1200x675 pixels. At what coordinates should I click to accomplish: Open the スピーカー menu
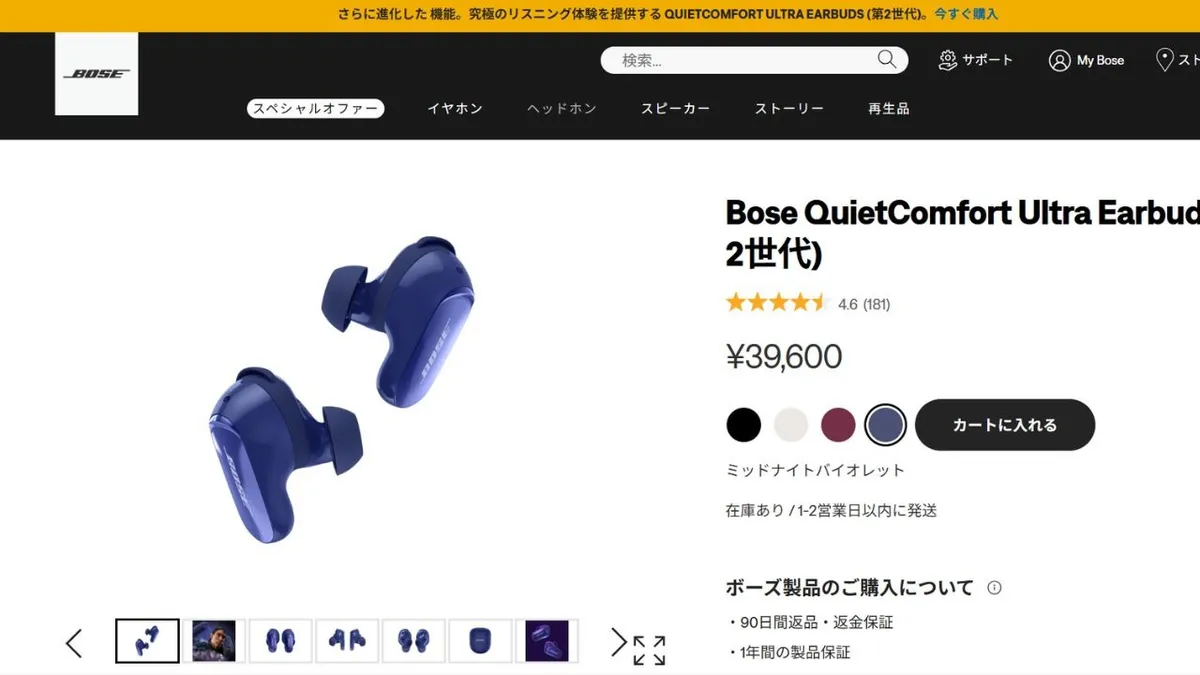[x=676, y=108]
